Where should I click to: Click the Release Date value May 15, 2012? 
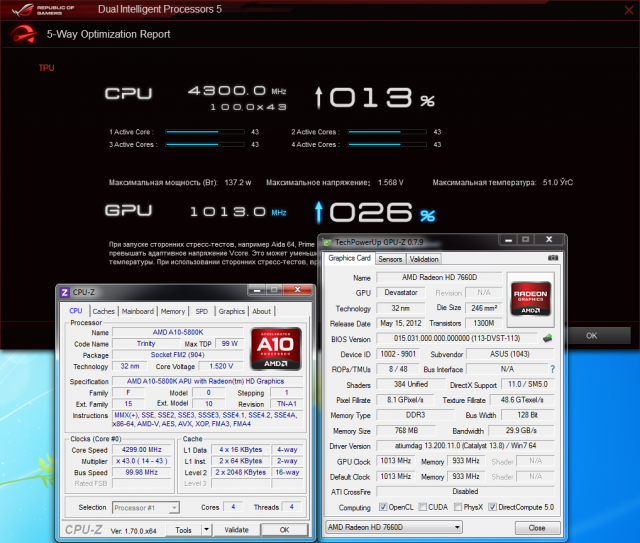coord(400,323)
